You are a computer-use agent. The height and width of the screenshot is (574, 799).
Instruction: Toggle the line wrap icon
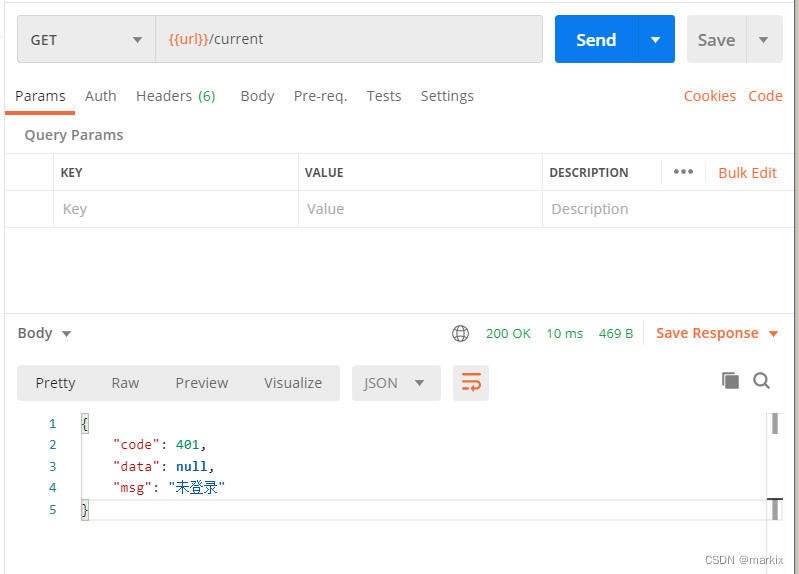(471, 383)
